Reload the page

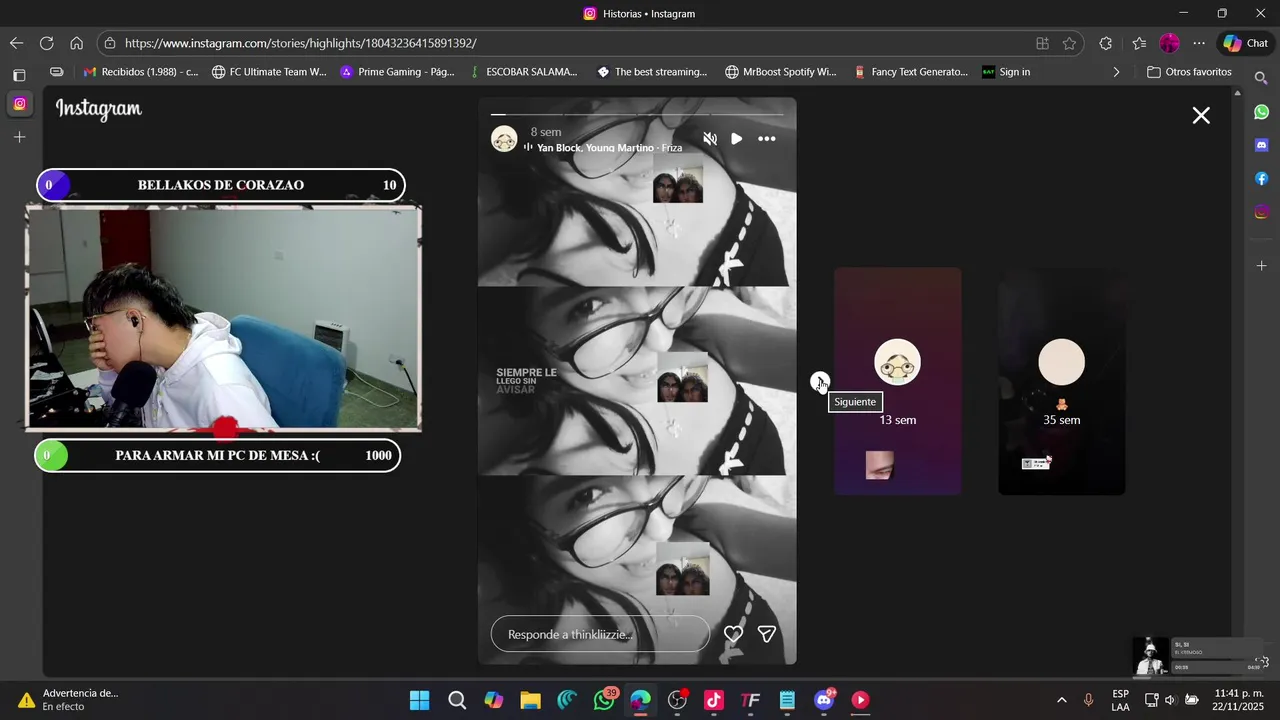tap(46, 43)
